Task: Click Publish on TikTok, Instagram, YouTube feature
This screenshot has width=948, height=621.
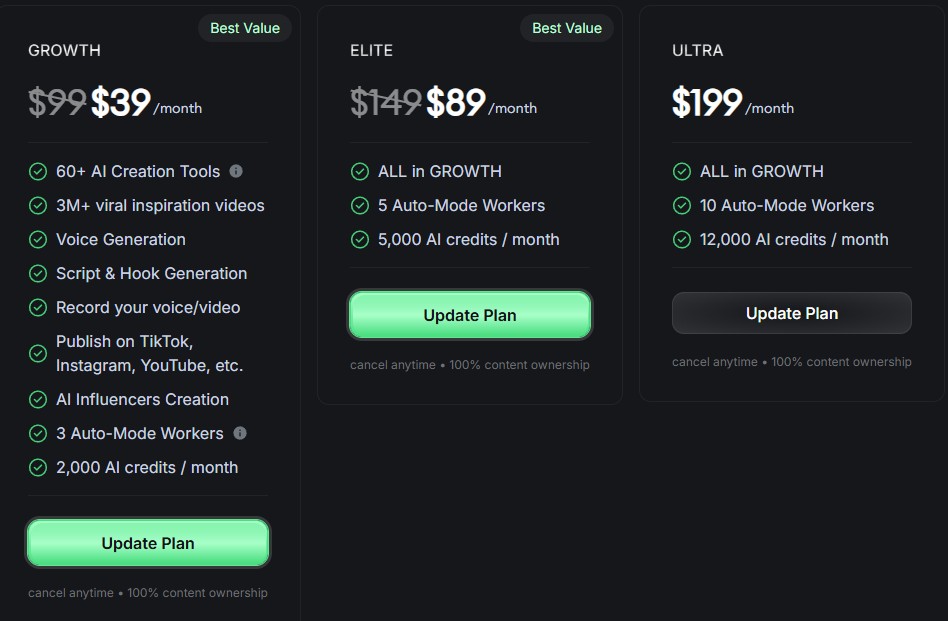Action: pyautogui.click(x=149, y=353)
